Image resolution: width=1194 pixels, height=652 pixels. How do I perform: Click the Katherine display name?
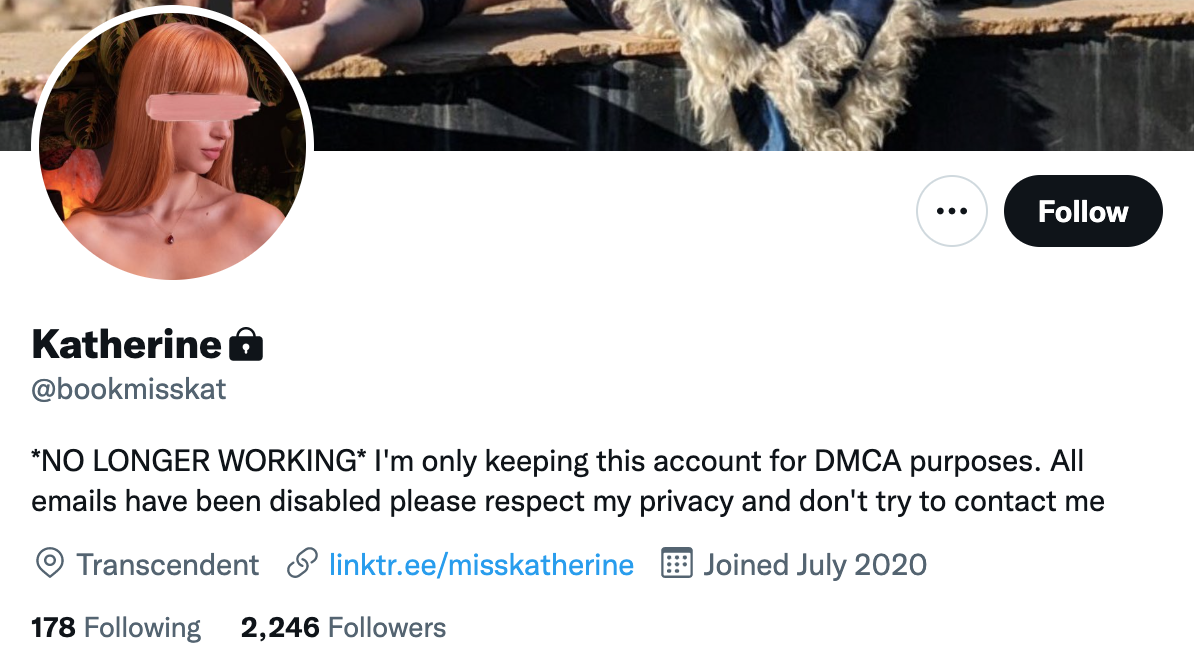point(126,344)
